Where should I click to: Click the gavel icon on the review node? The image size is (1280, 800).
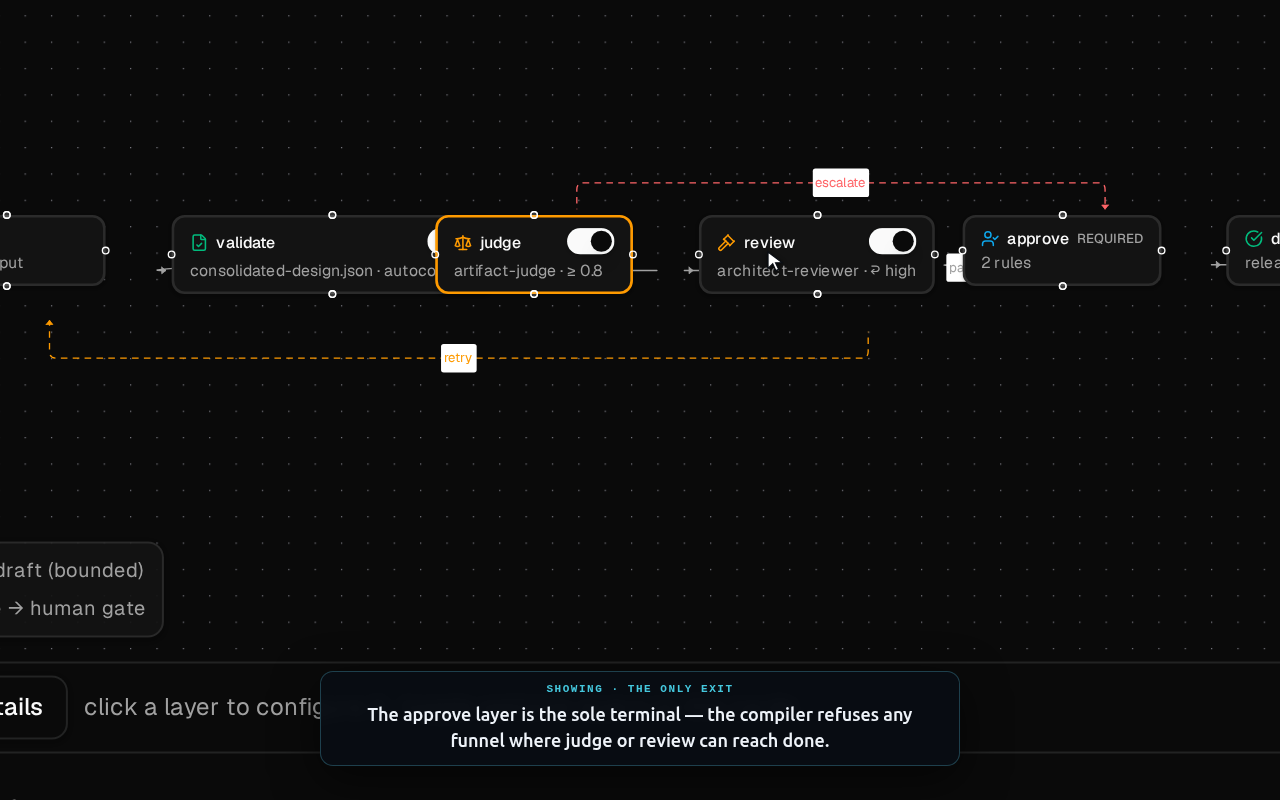(727, 242)
